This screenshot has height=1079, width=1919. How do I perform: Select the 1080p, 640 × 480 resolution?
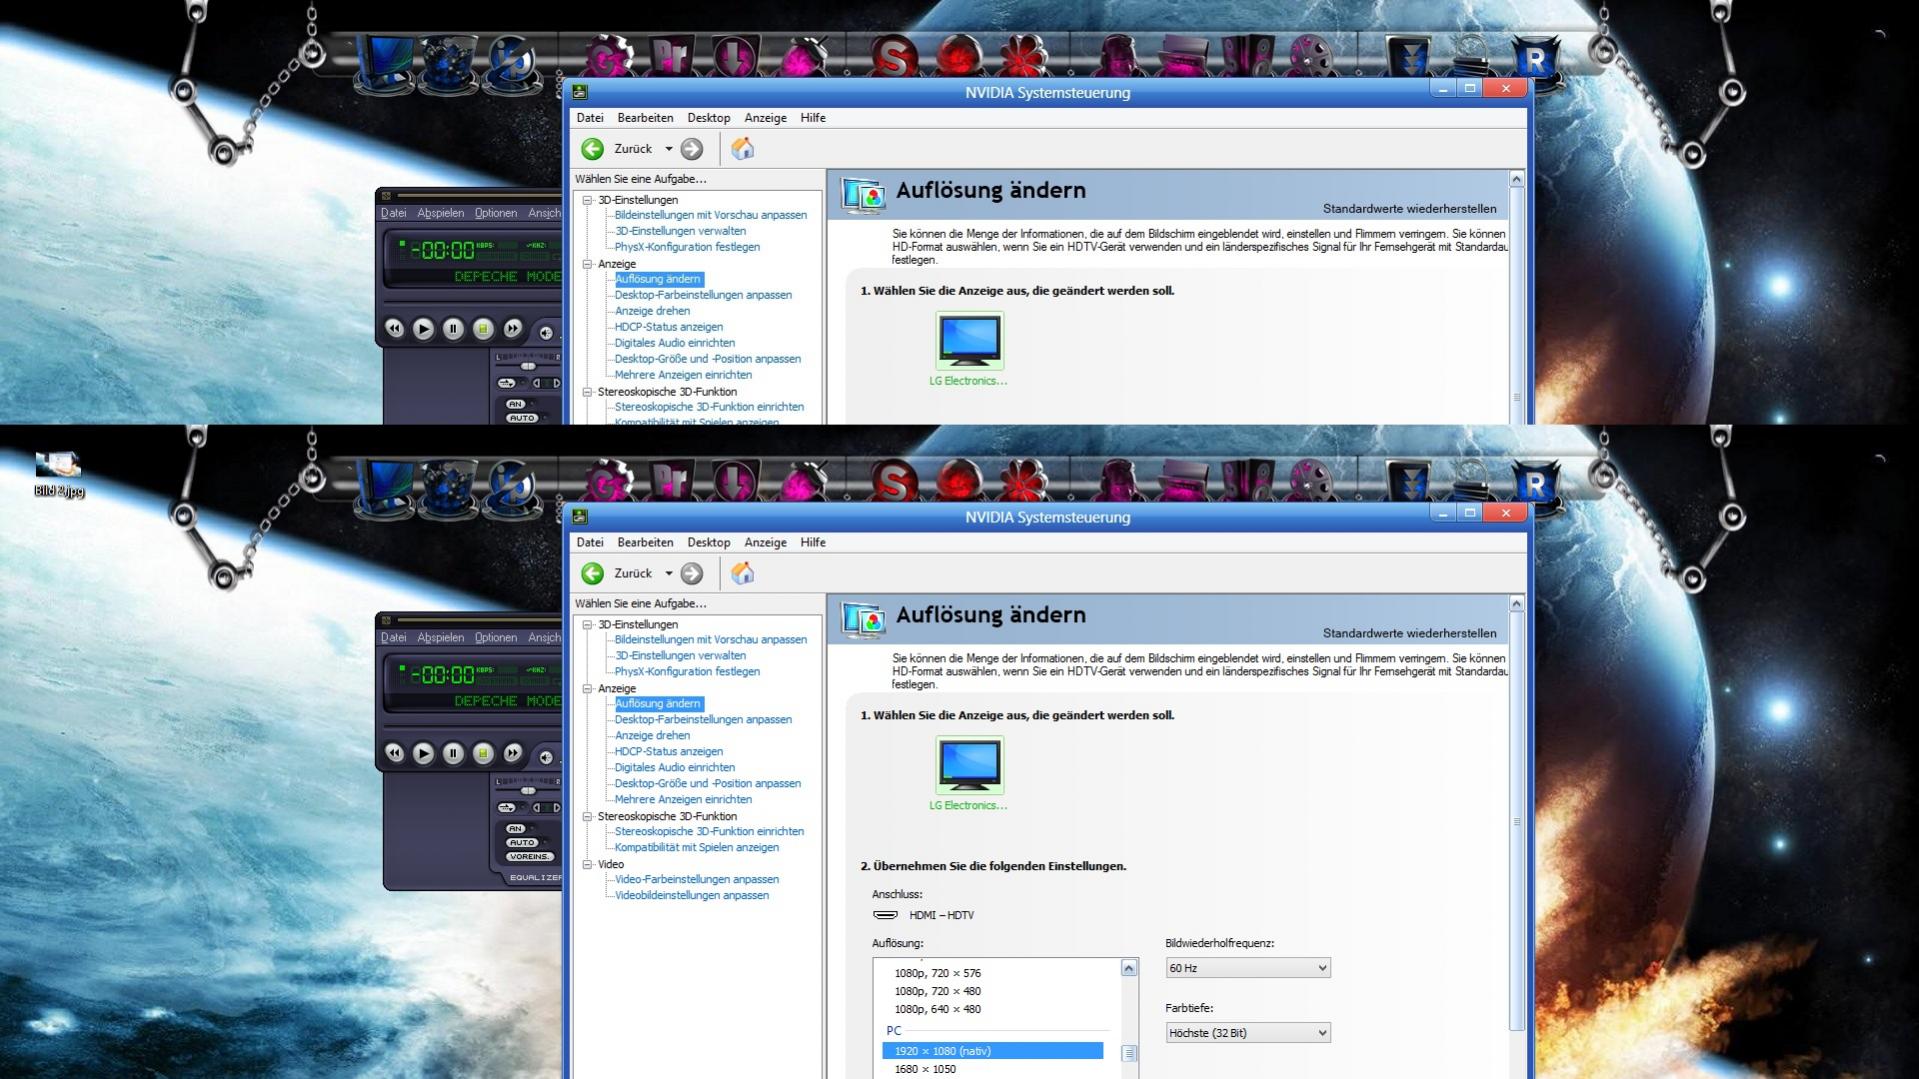(x=937, y=1009)
